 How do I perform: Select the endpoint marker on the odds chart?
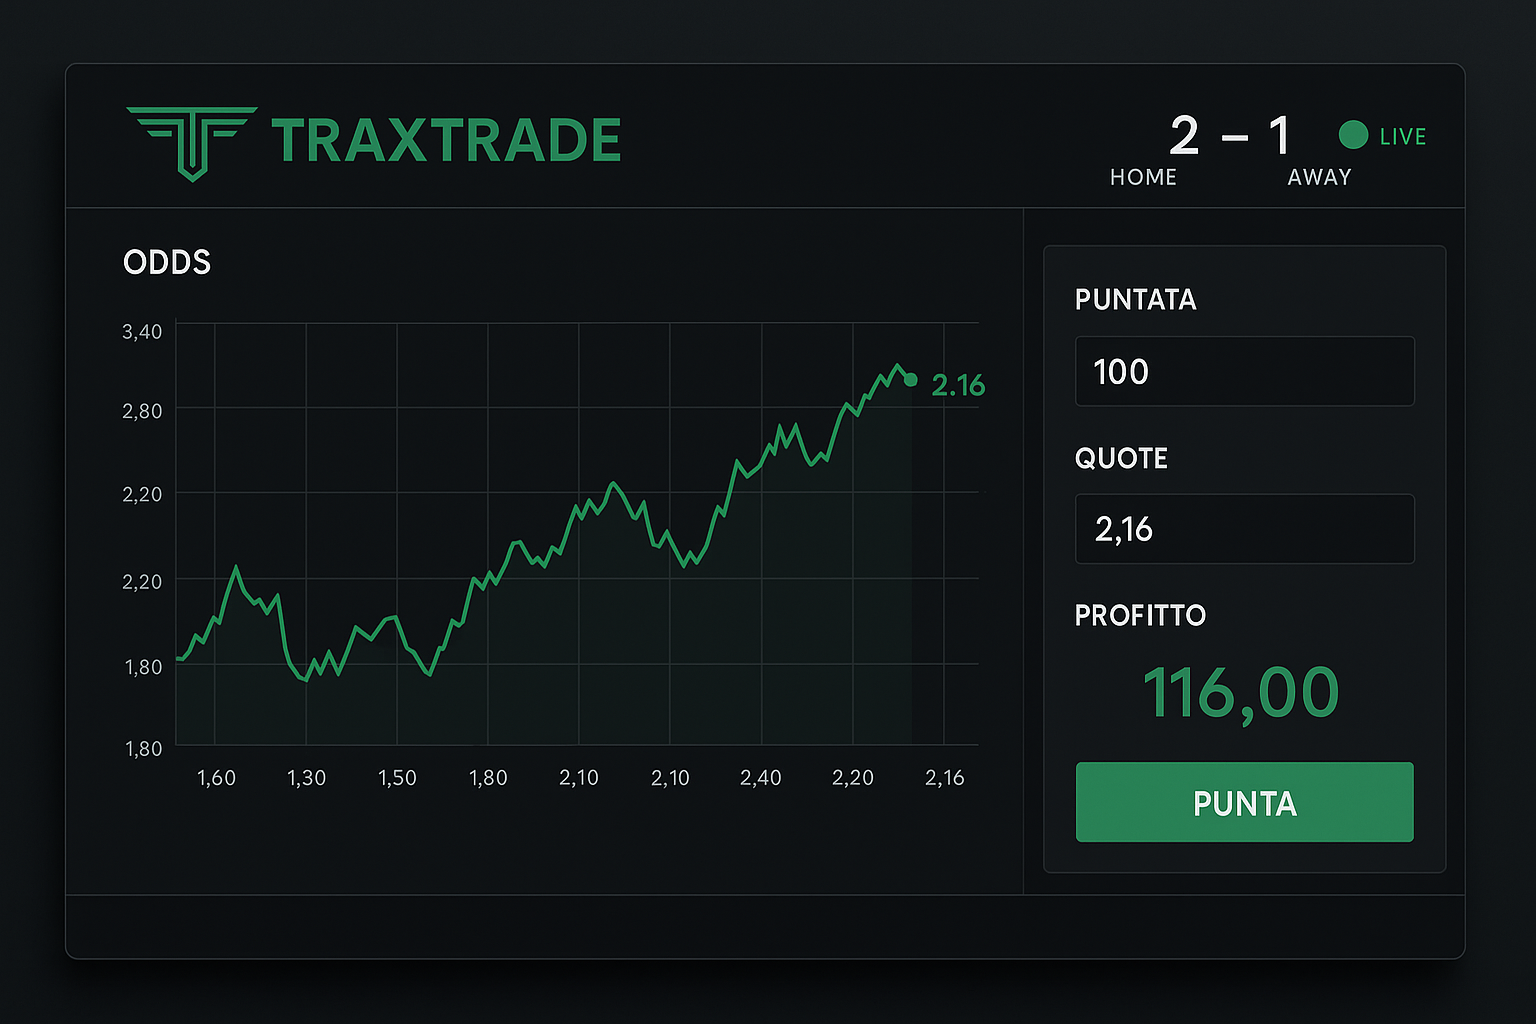pos(910,380)
